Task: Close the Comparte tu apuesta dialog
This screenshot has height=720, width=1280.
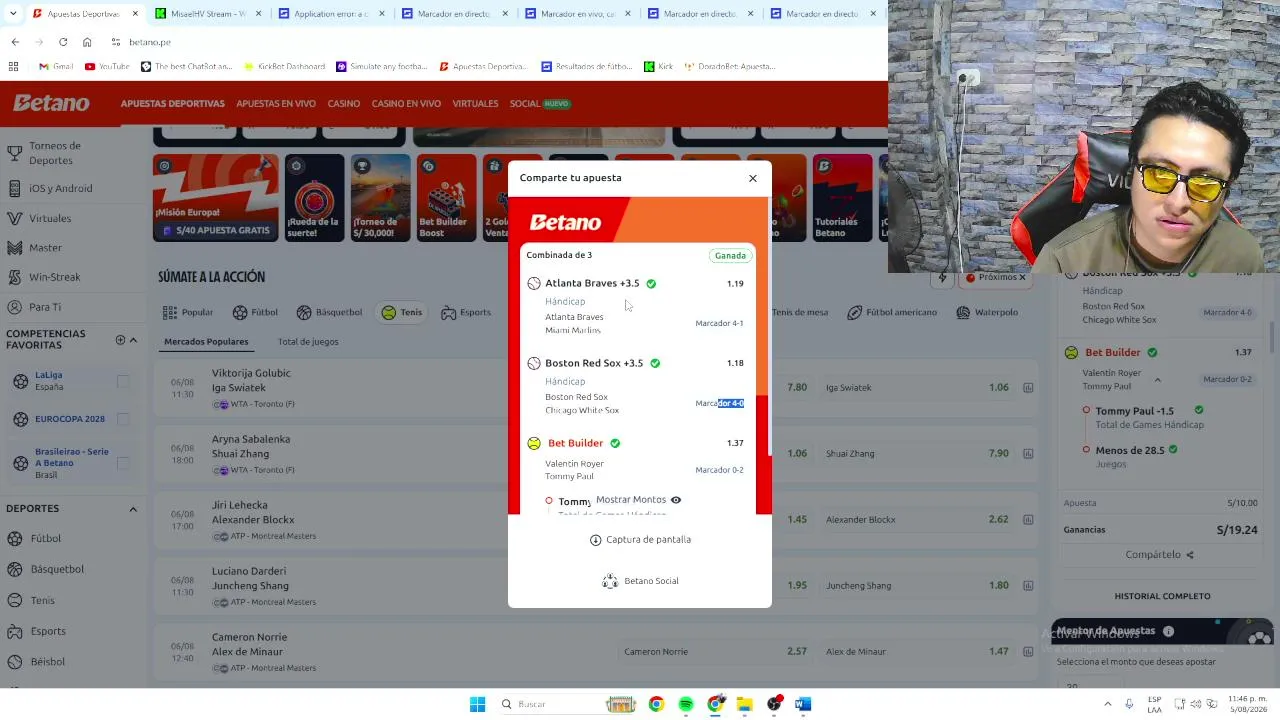Action: [x=753, y=178]
